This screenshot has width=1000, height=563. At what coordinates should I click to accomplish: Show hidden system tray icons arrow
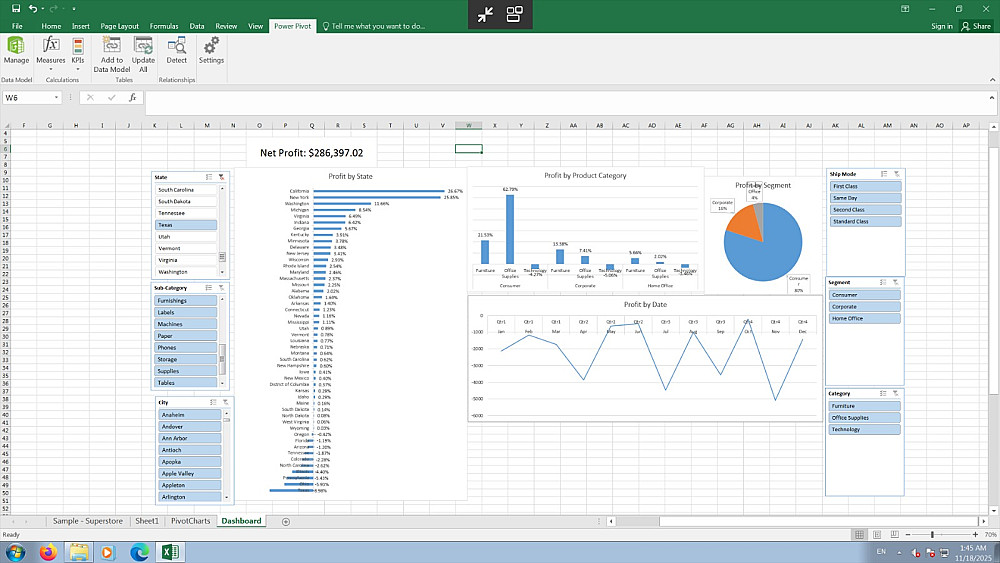click(x=899, y=552)
